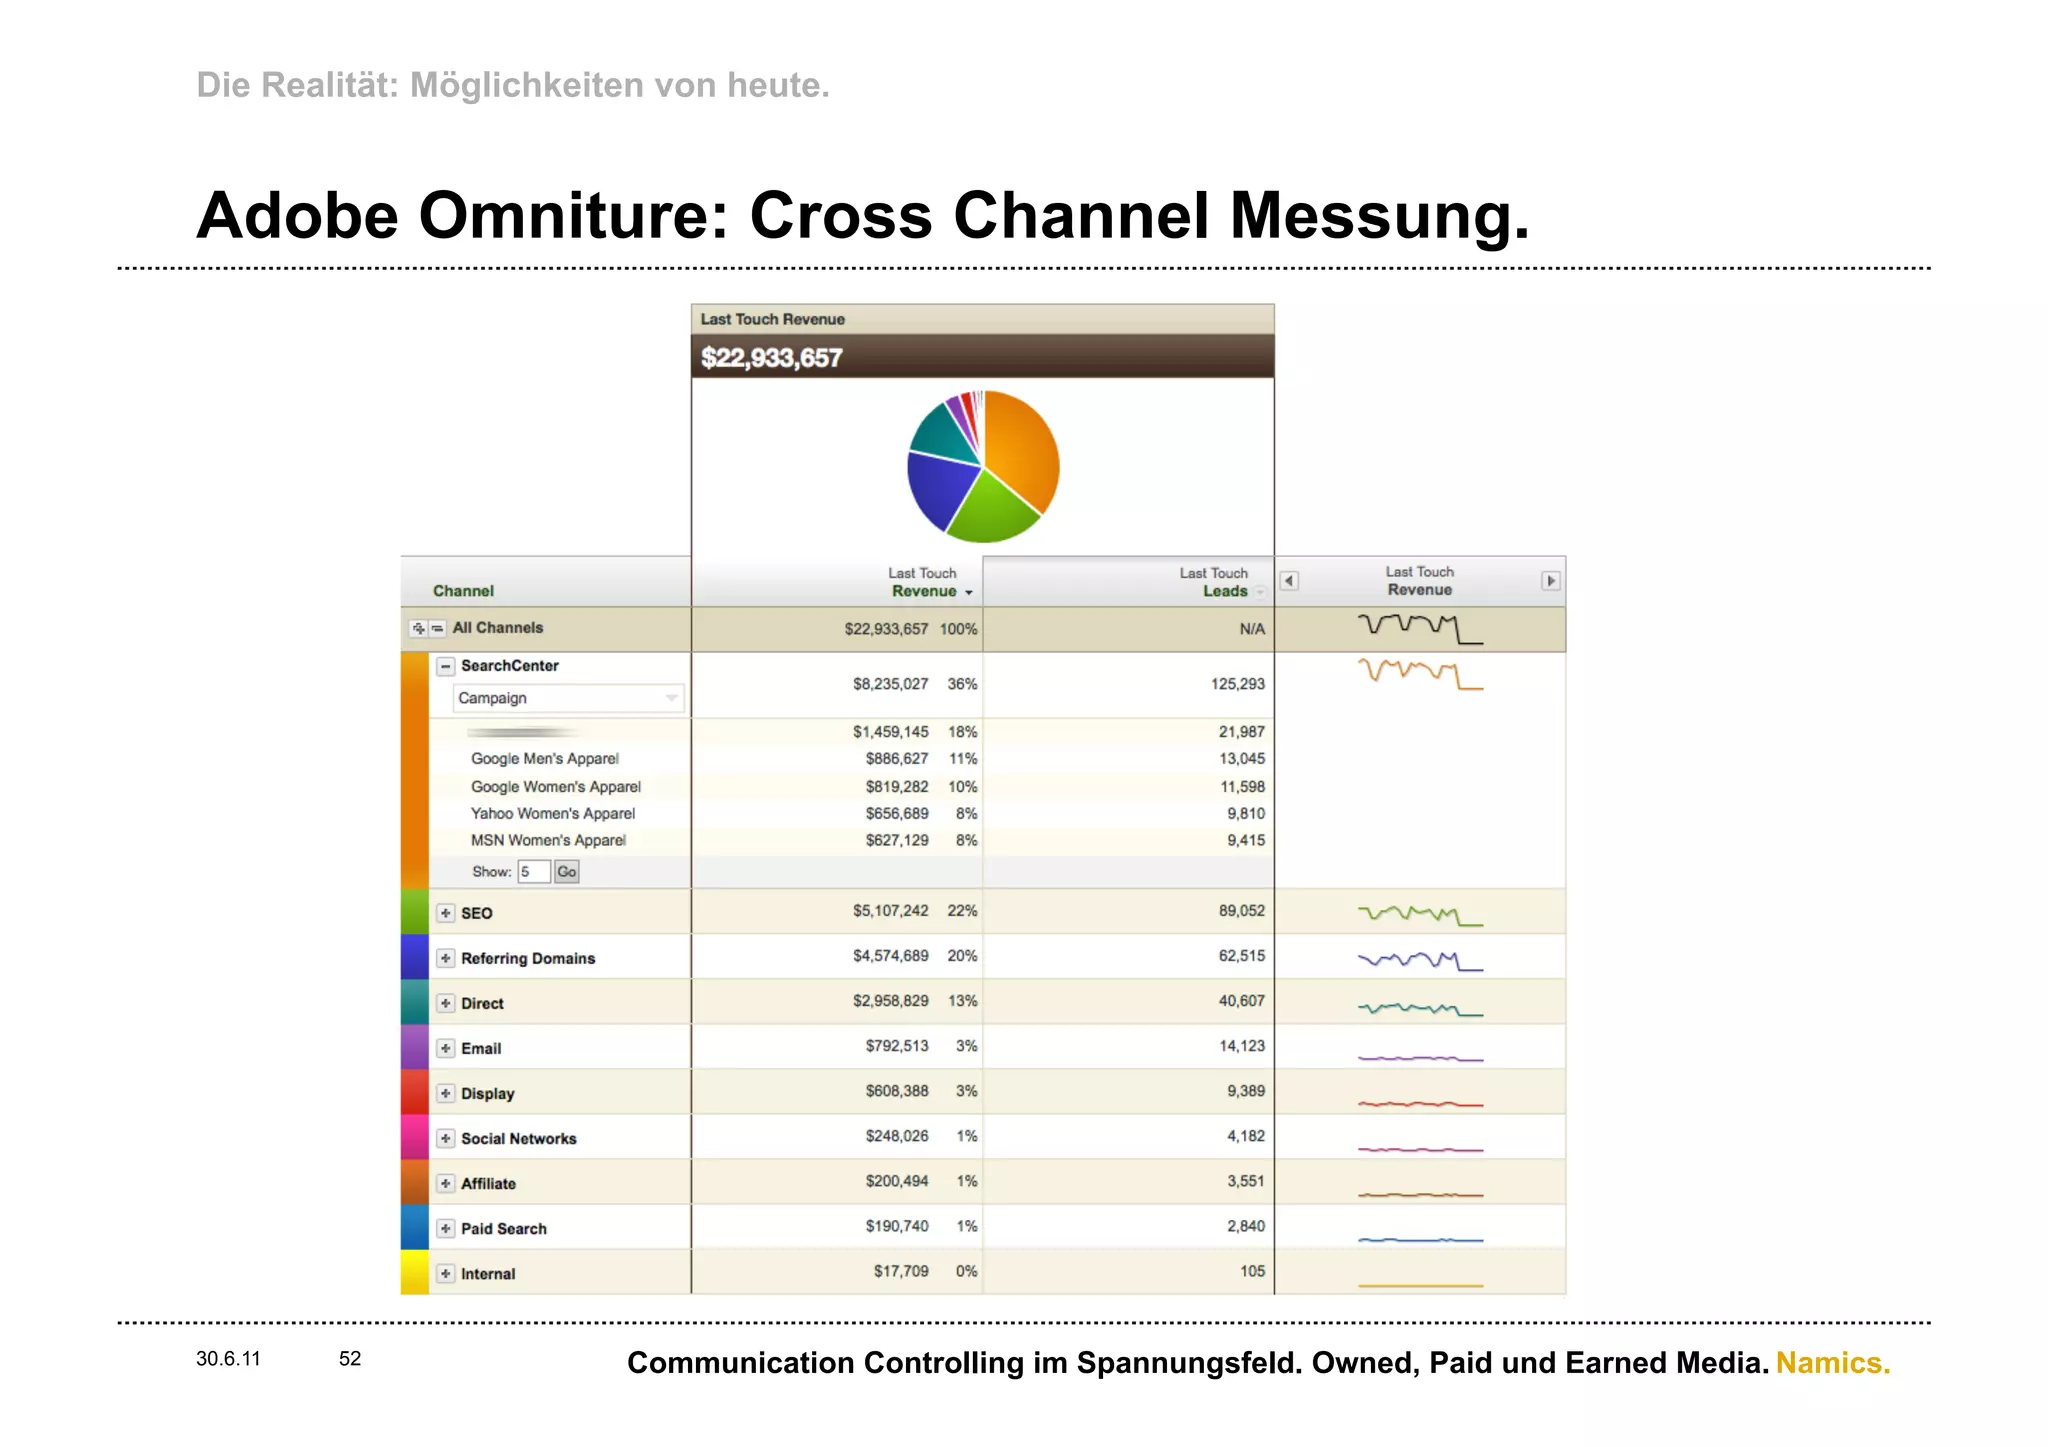Click the dark blue slice of the pie chart
Viewport: 2048px width, 1447px height.
[x=940, y=490]
